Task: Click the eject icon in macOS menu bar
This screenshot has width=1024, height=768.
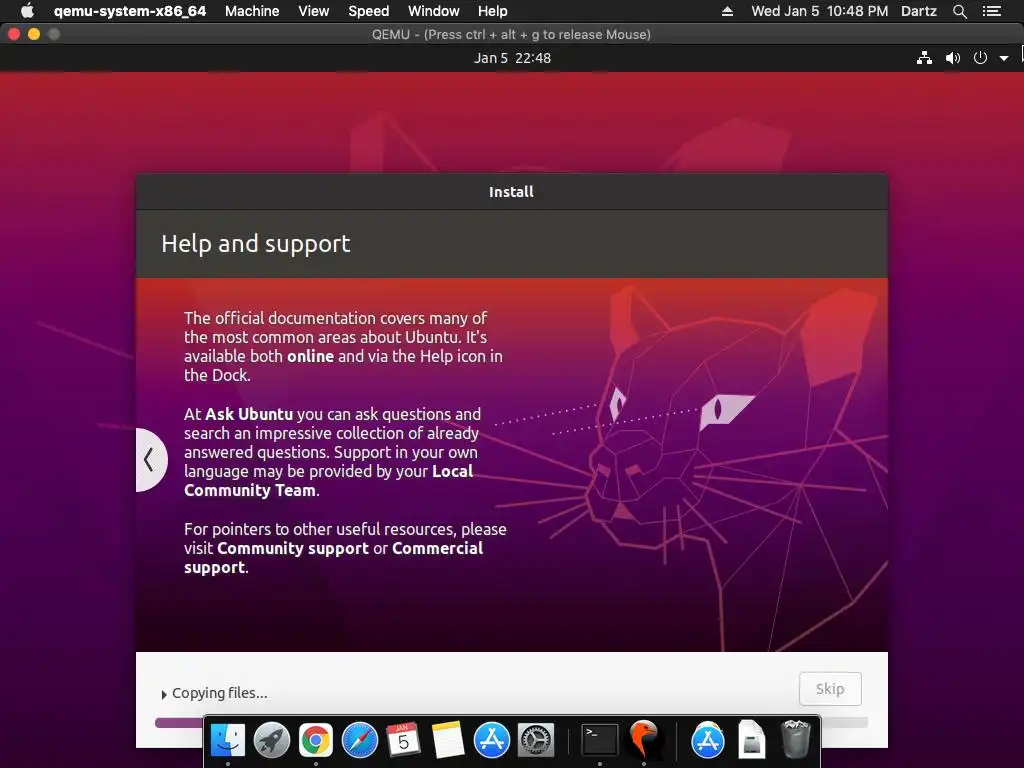Action: [727, 11]
